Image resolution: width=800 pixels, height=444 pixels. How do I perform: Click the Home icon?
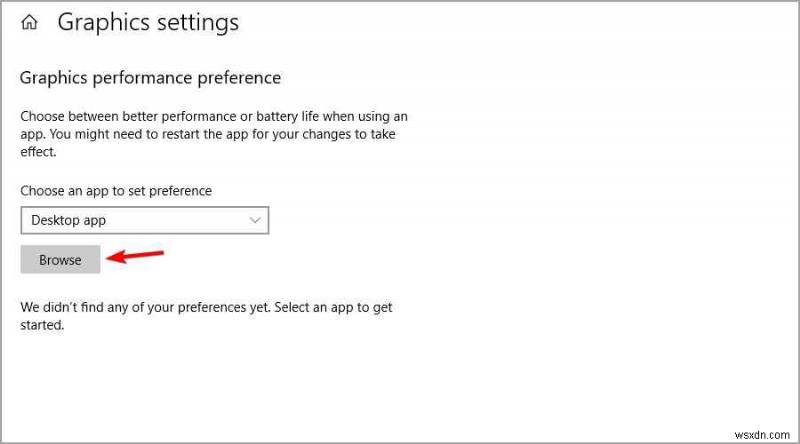click(30, 22)
